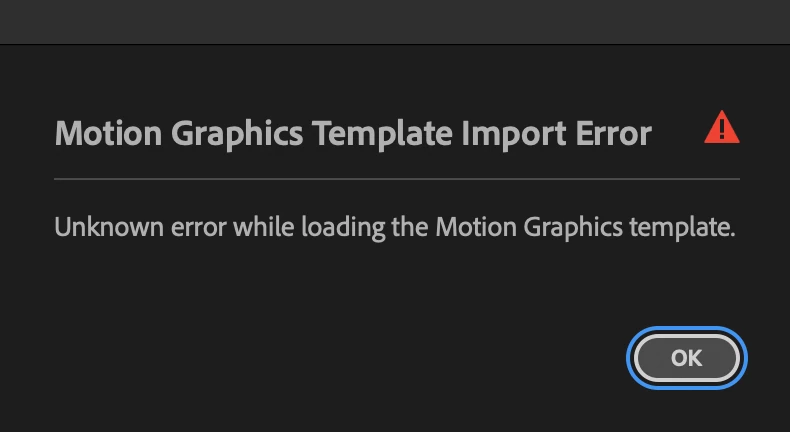Screen dimensions: 790x432
Task: Click the Unknown error message text
Action: click(x=395, y=227)
